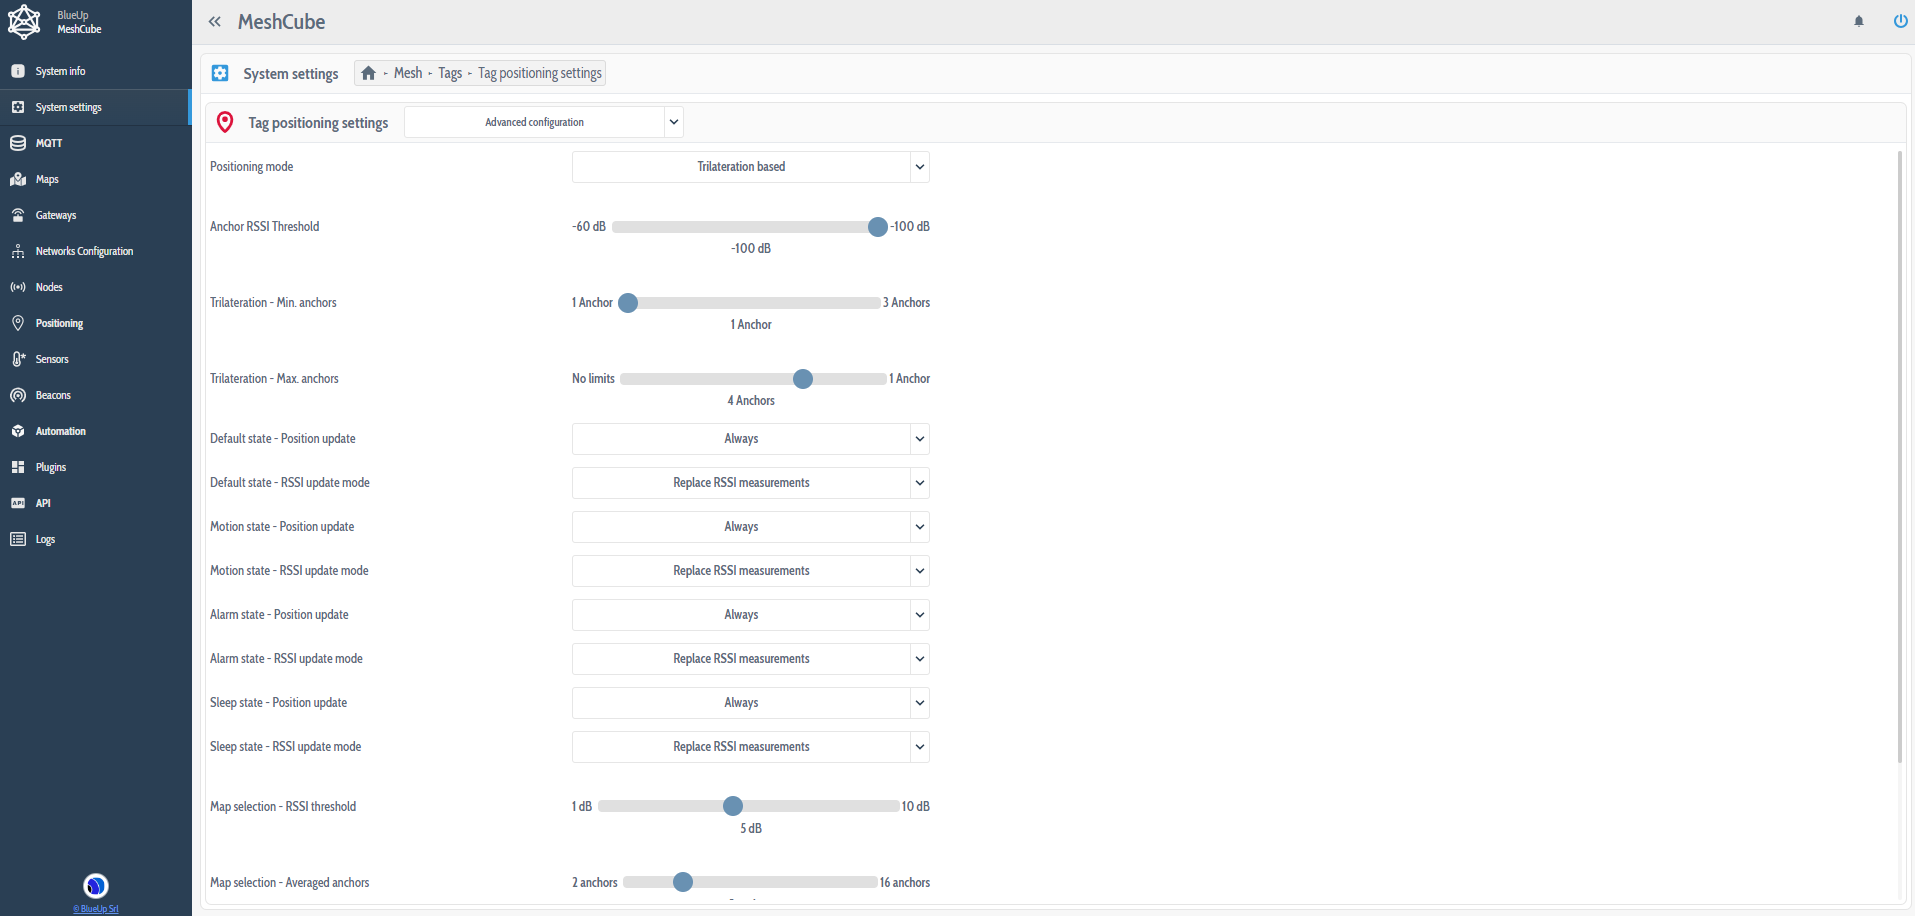Open MQTT via its database icon

coord(18,143)
